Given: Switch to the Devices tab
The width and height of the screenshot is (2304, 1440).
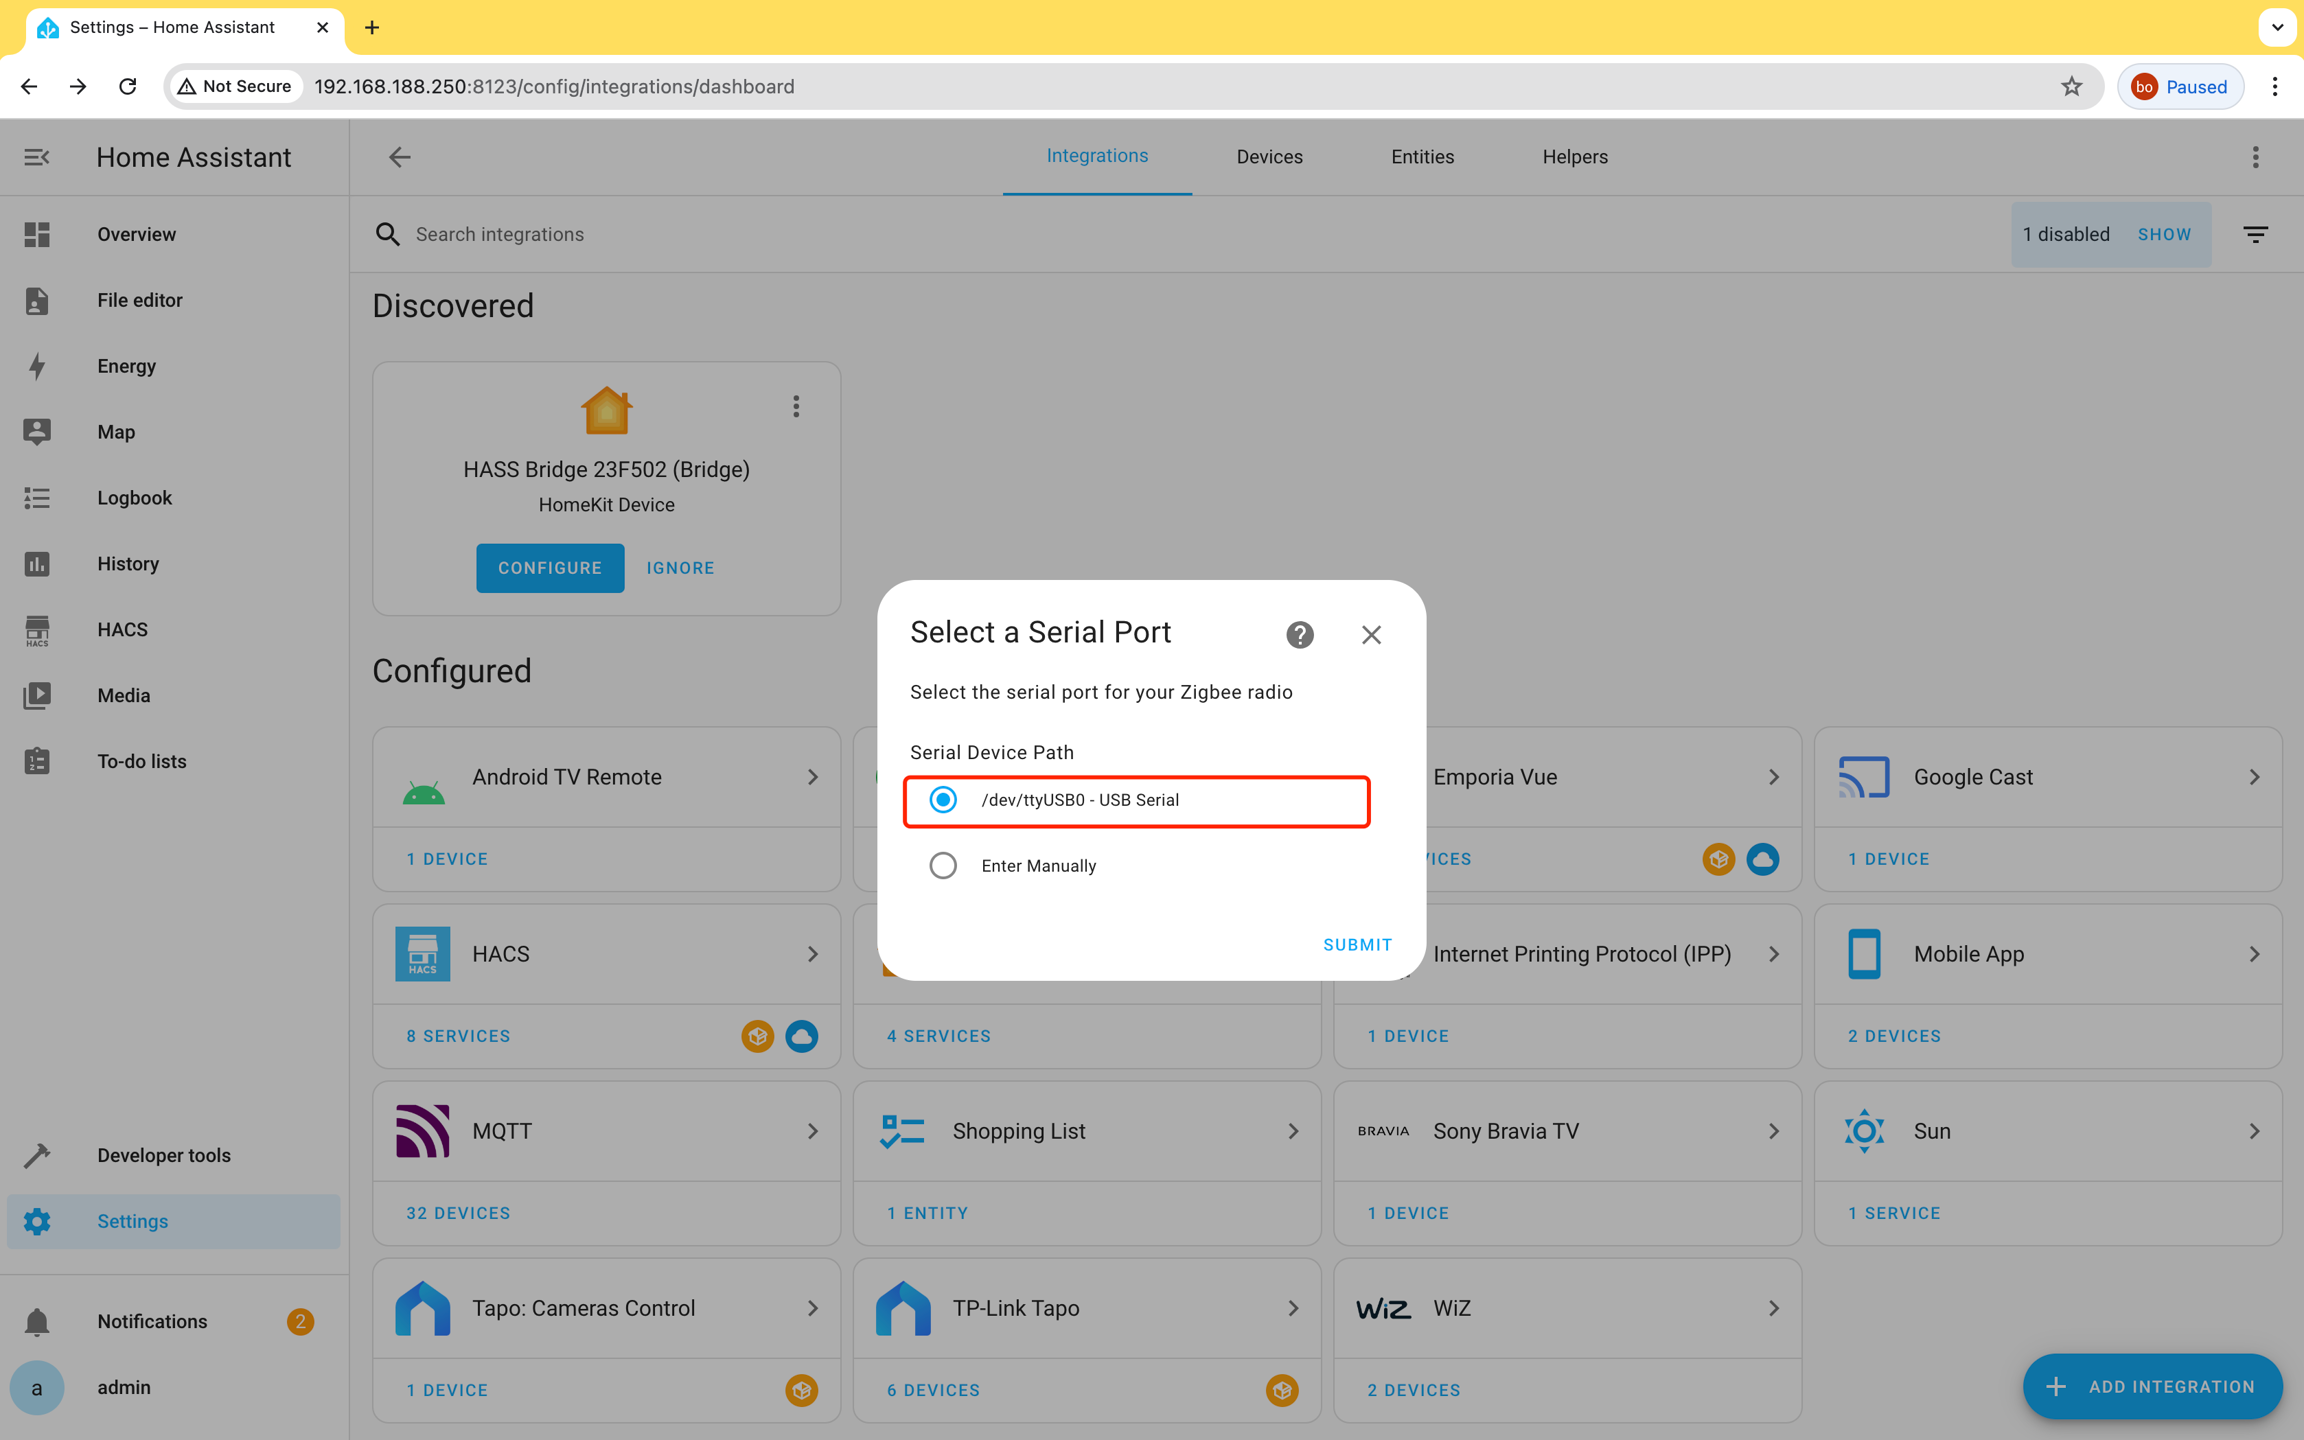Looking at the screenshot, I should 1269,157.
